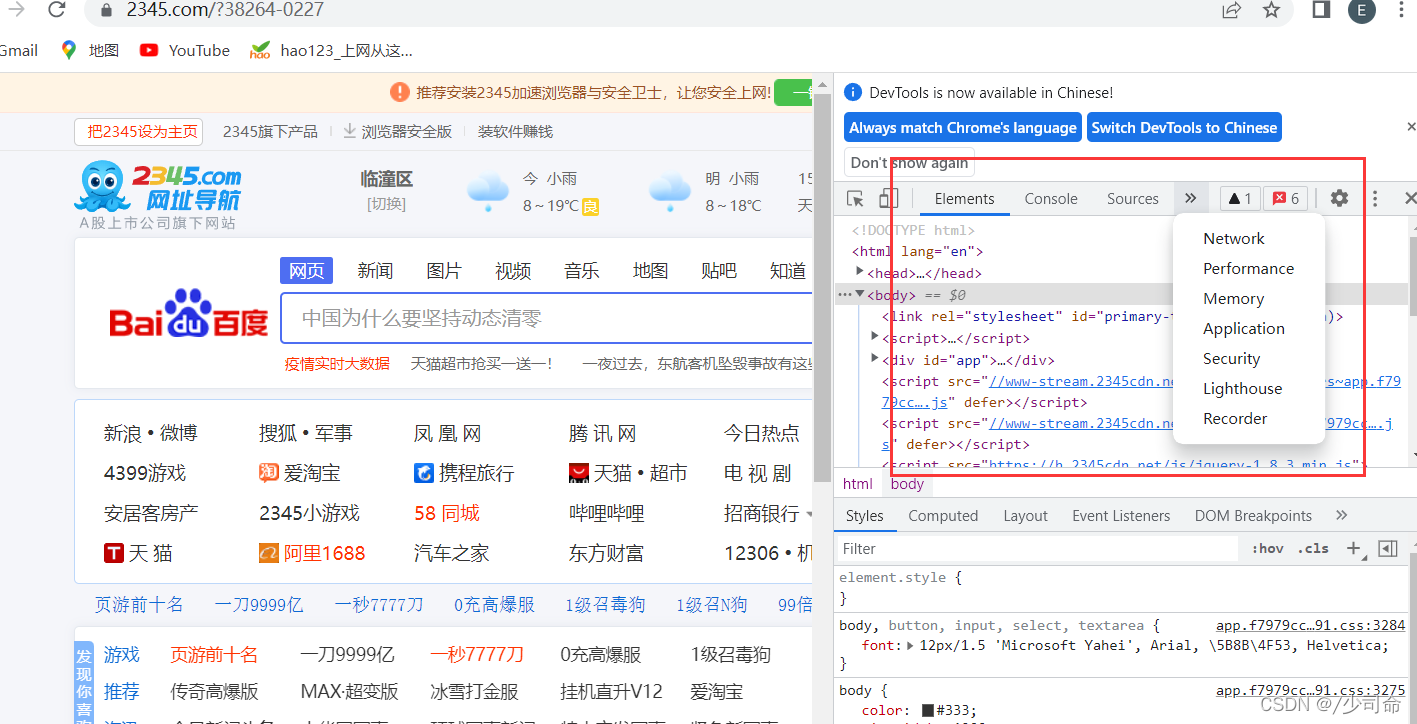Switch to the Elements tab
The height and width of the screenshot is (724, 1417).
pos(964,198)
